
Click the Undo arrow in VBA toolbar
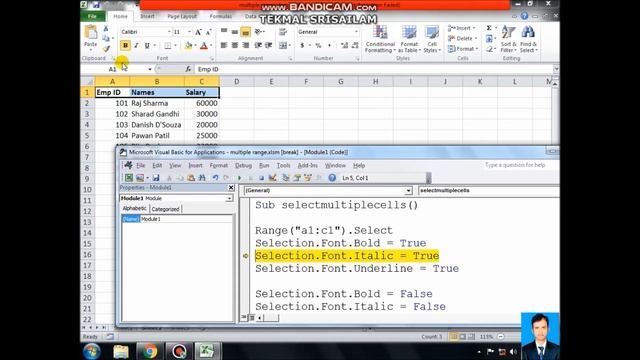tap(215, 178)
